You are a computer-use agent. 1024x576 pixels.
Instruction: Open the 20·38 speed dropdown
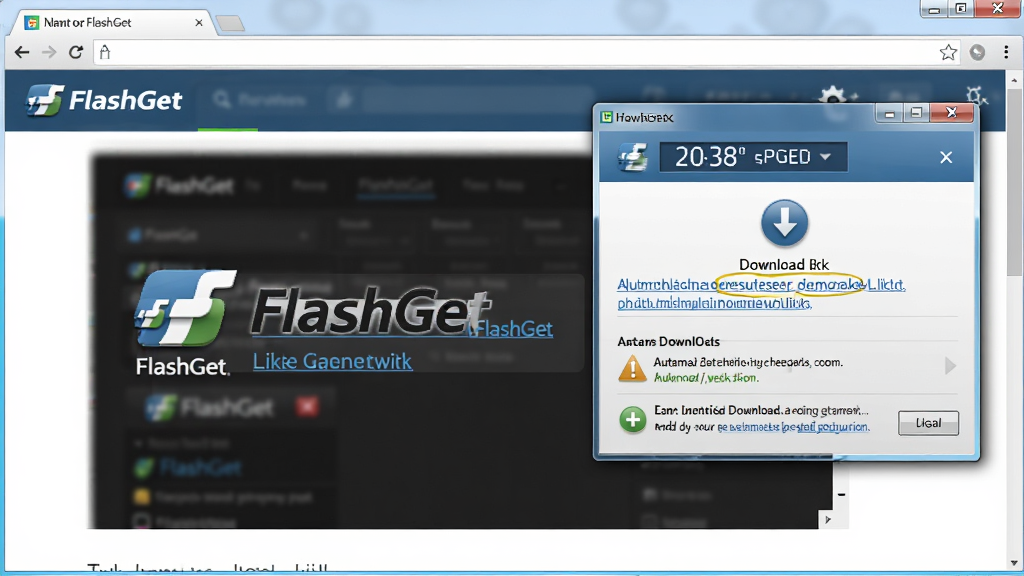click(753, 157)
